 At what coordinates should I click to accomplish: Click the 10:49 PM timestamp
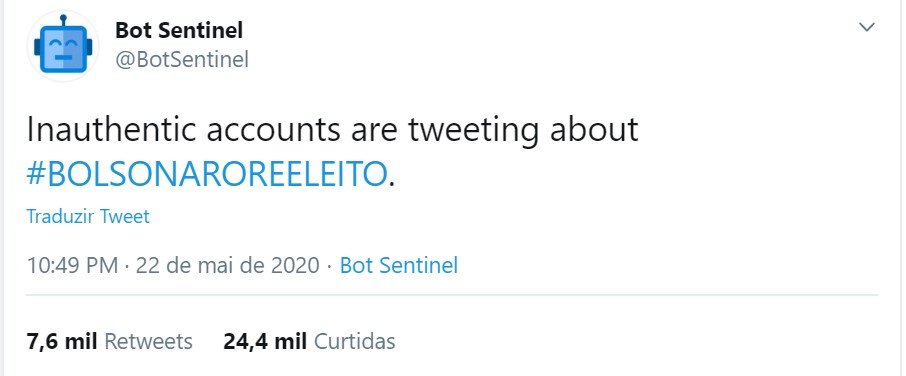[x=72, y=265]
